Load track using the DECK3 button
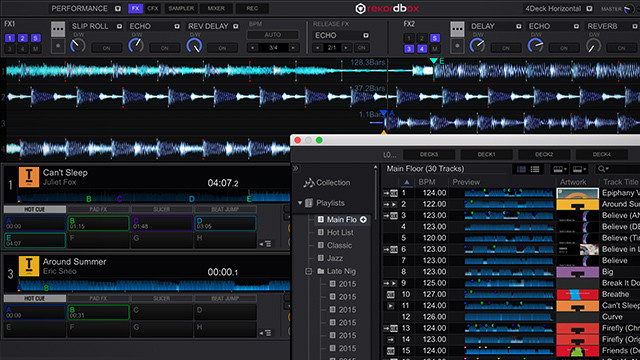This screenshot has width=640, height=360. (x=429, y=155)
